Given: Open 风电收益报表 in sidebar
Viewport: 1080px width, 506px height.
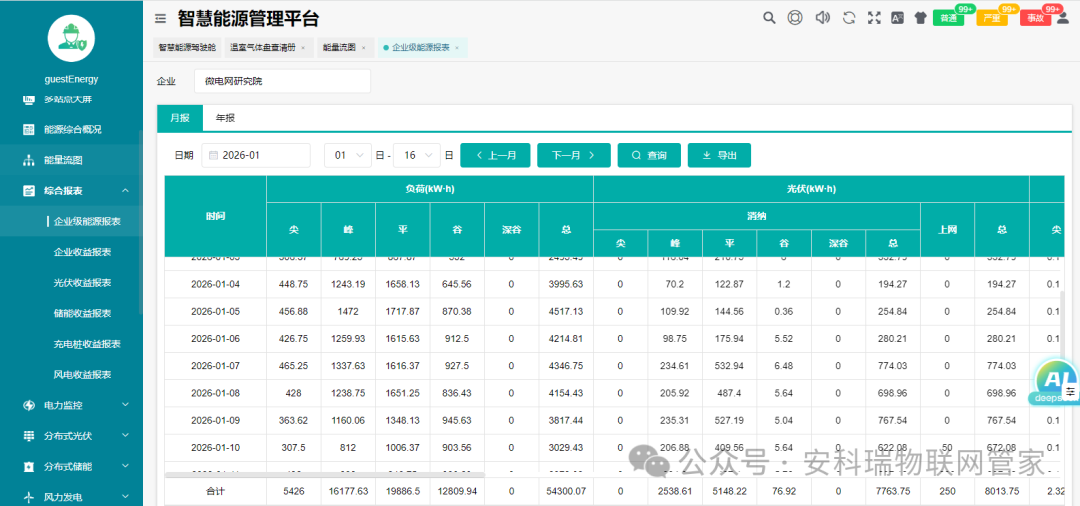Looking at the screenshot, I should pyautogui.click(x=83, y=375).
